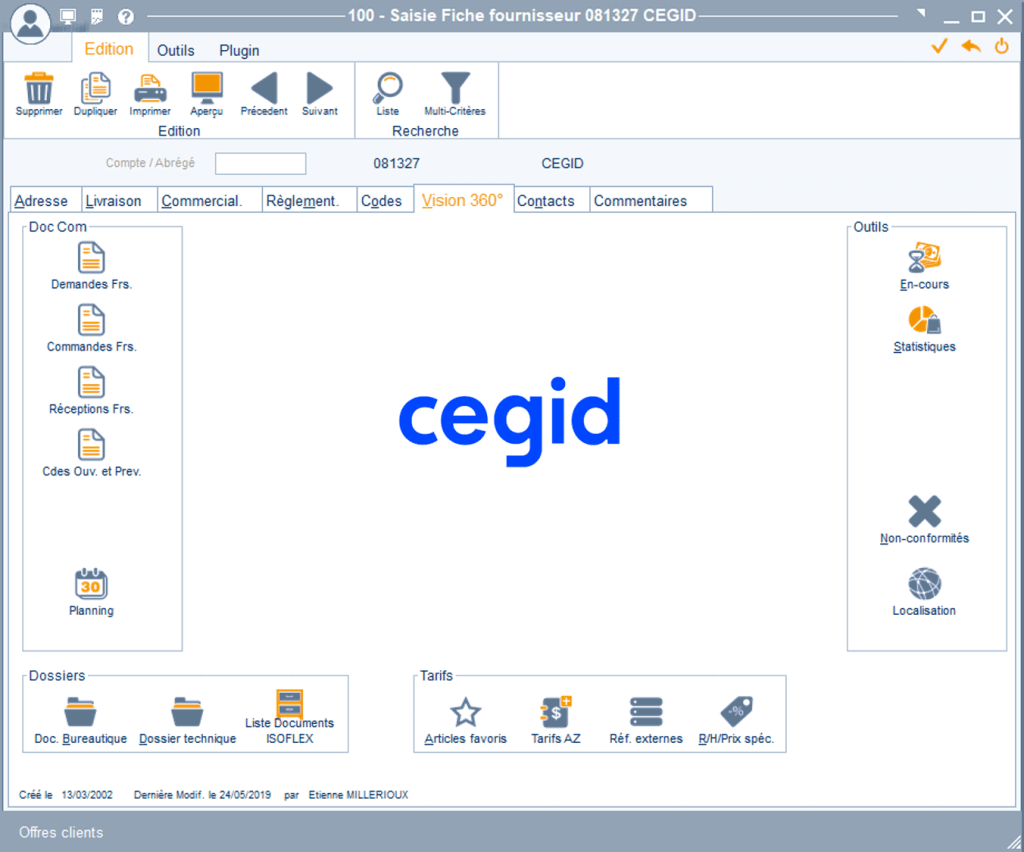This screenshot has width=1024, height=852.
Task: Open the Plugin ribbon tab
Action: click(x=239, y=50)
